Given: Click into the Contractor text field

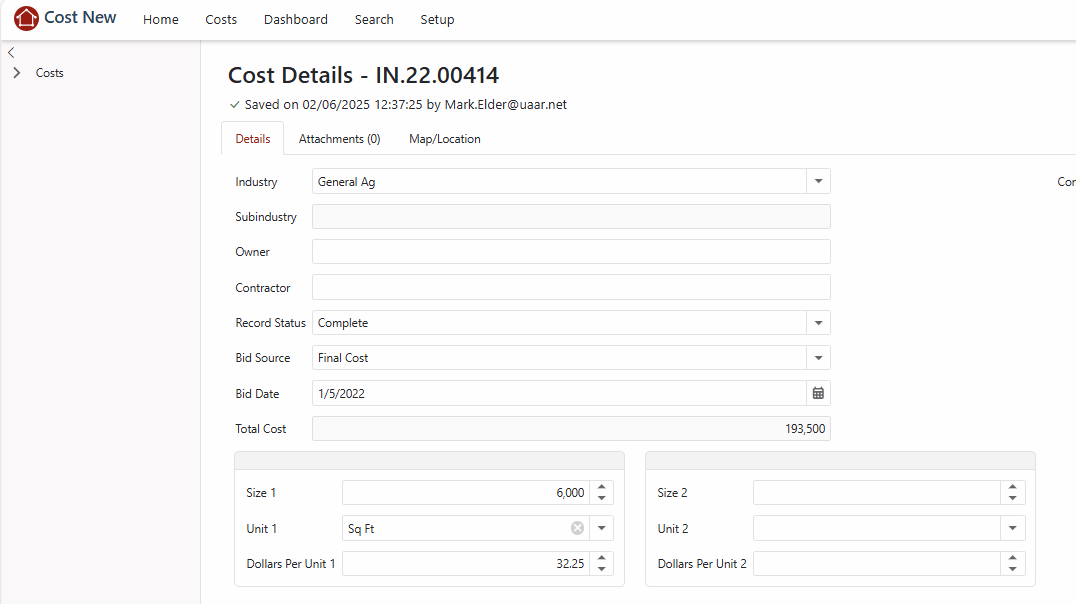Looking at the screenshot, I should 570,288.
